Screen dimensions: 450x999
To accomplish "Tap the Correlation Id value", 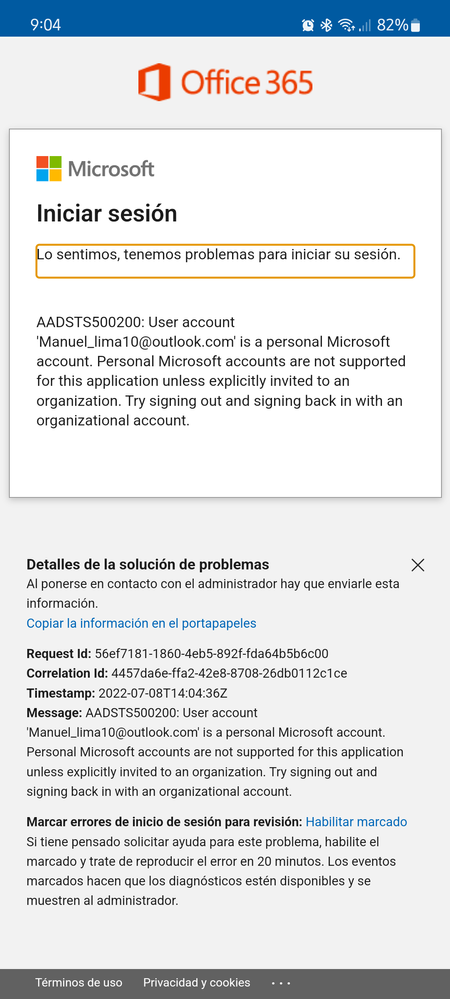I will click(x=229, y=673).
